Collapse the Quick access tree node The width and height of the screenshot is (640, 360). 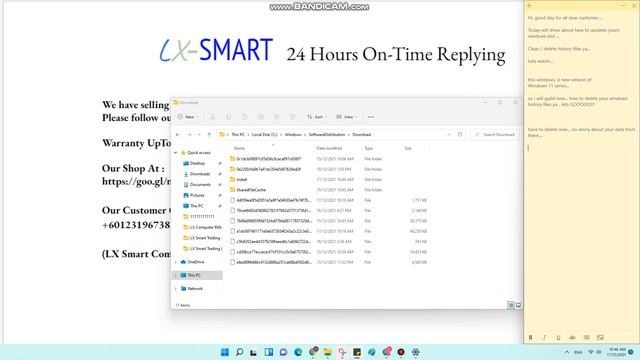pyautogui.click(x=176, y=153)
